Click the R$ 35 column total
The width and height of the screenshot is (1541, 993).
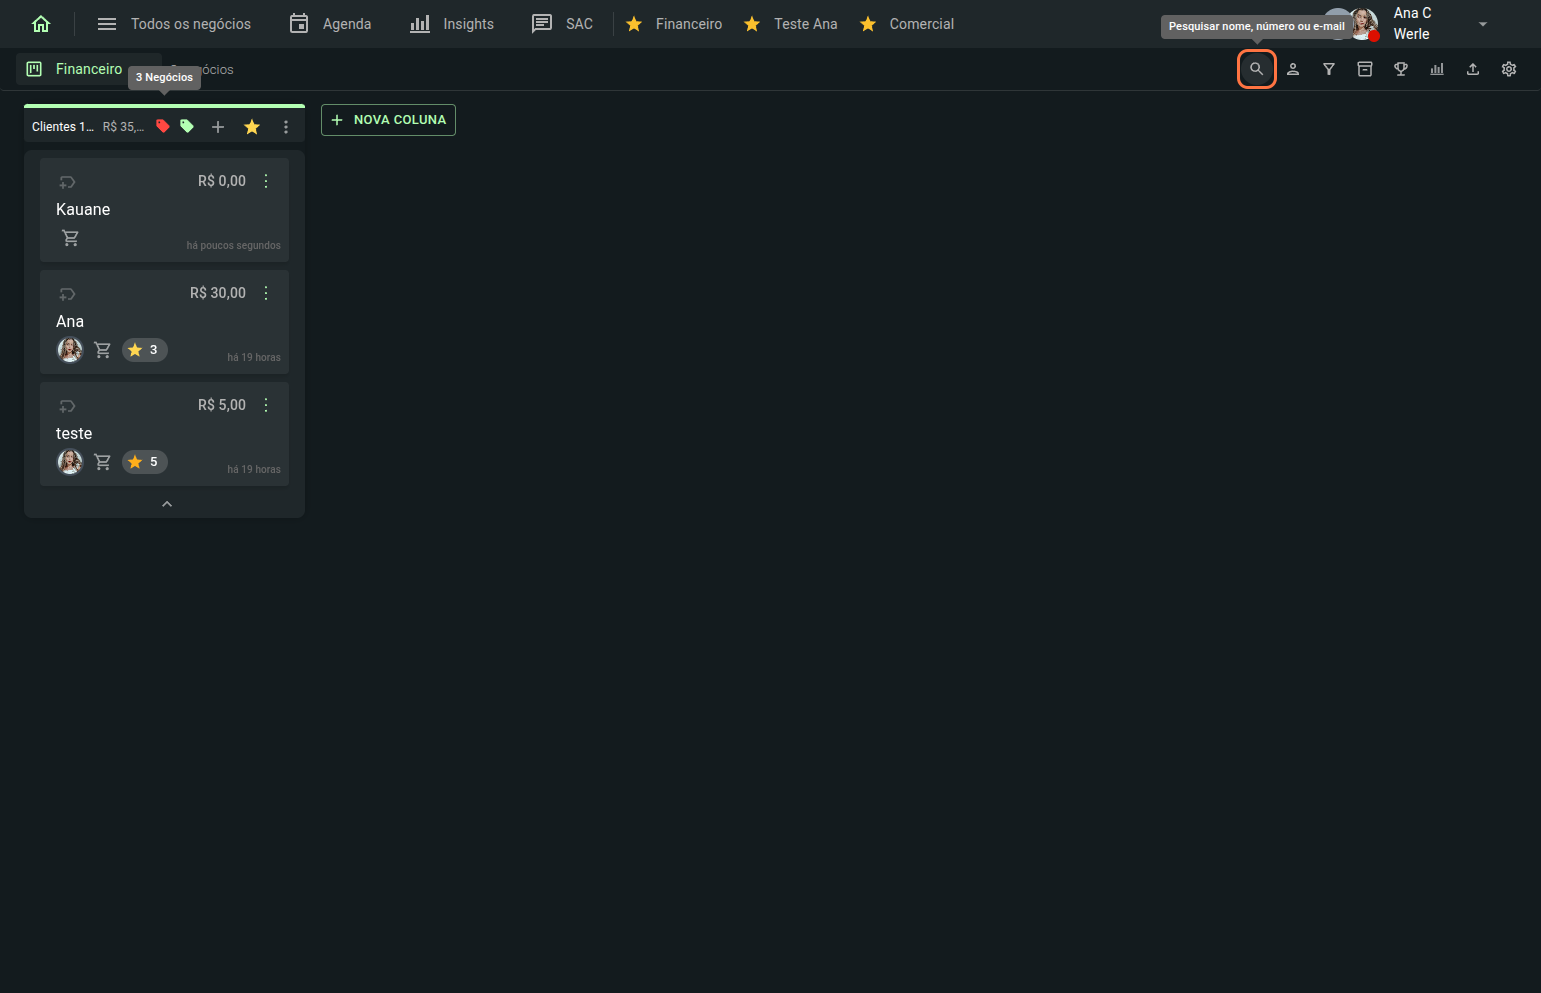123,127
